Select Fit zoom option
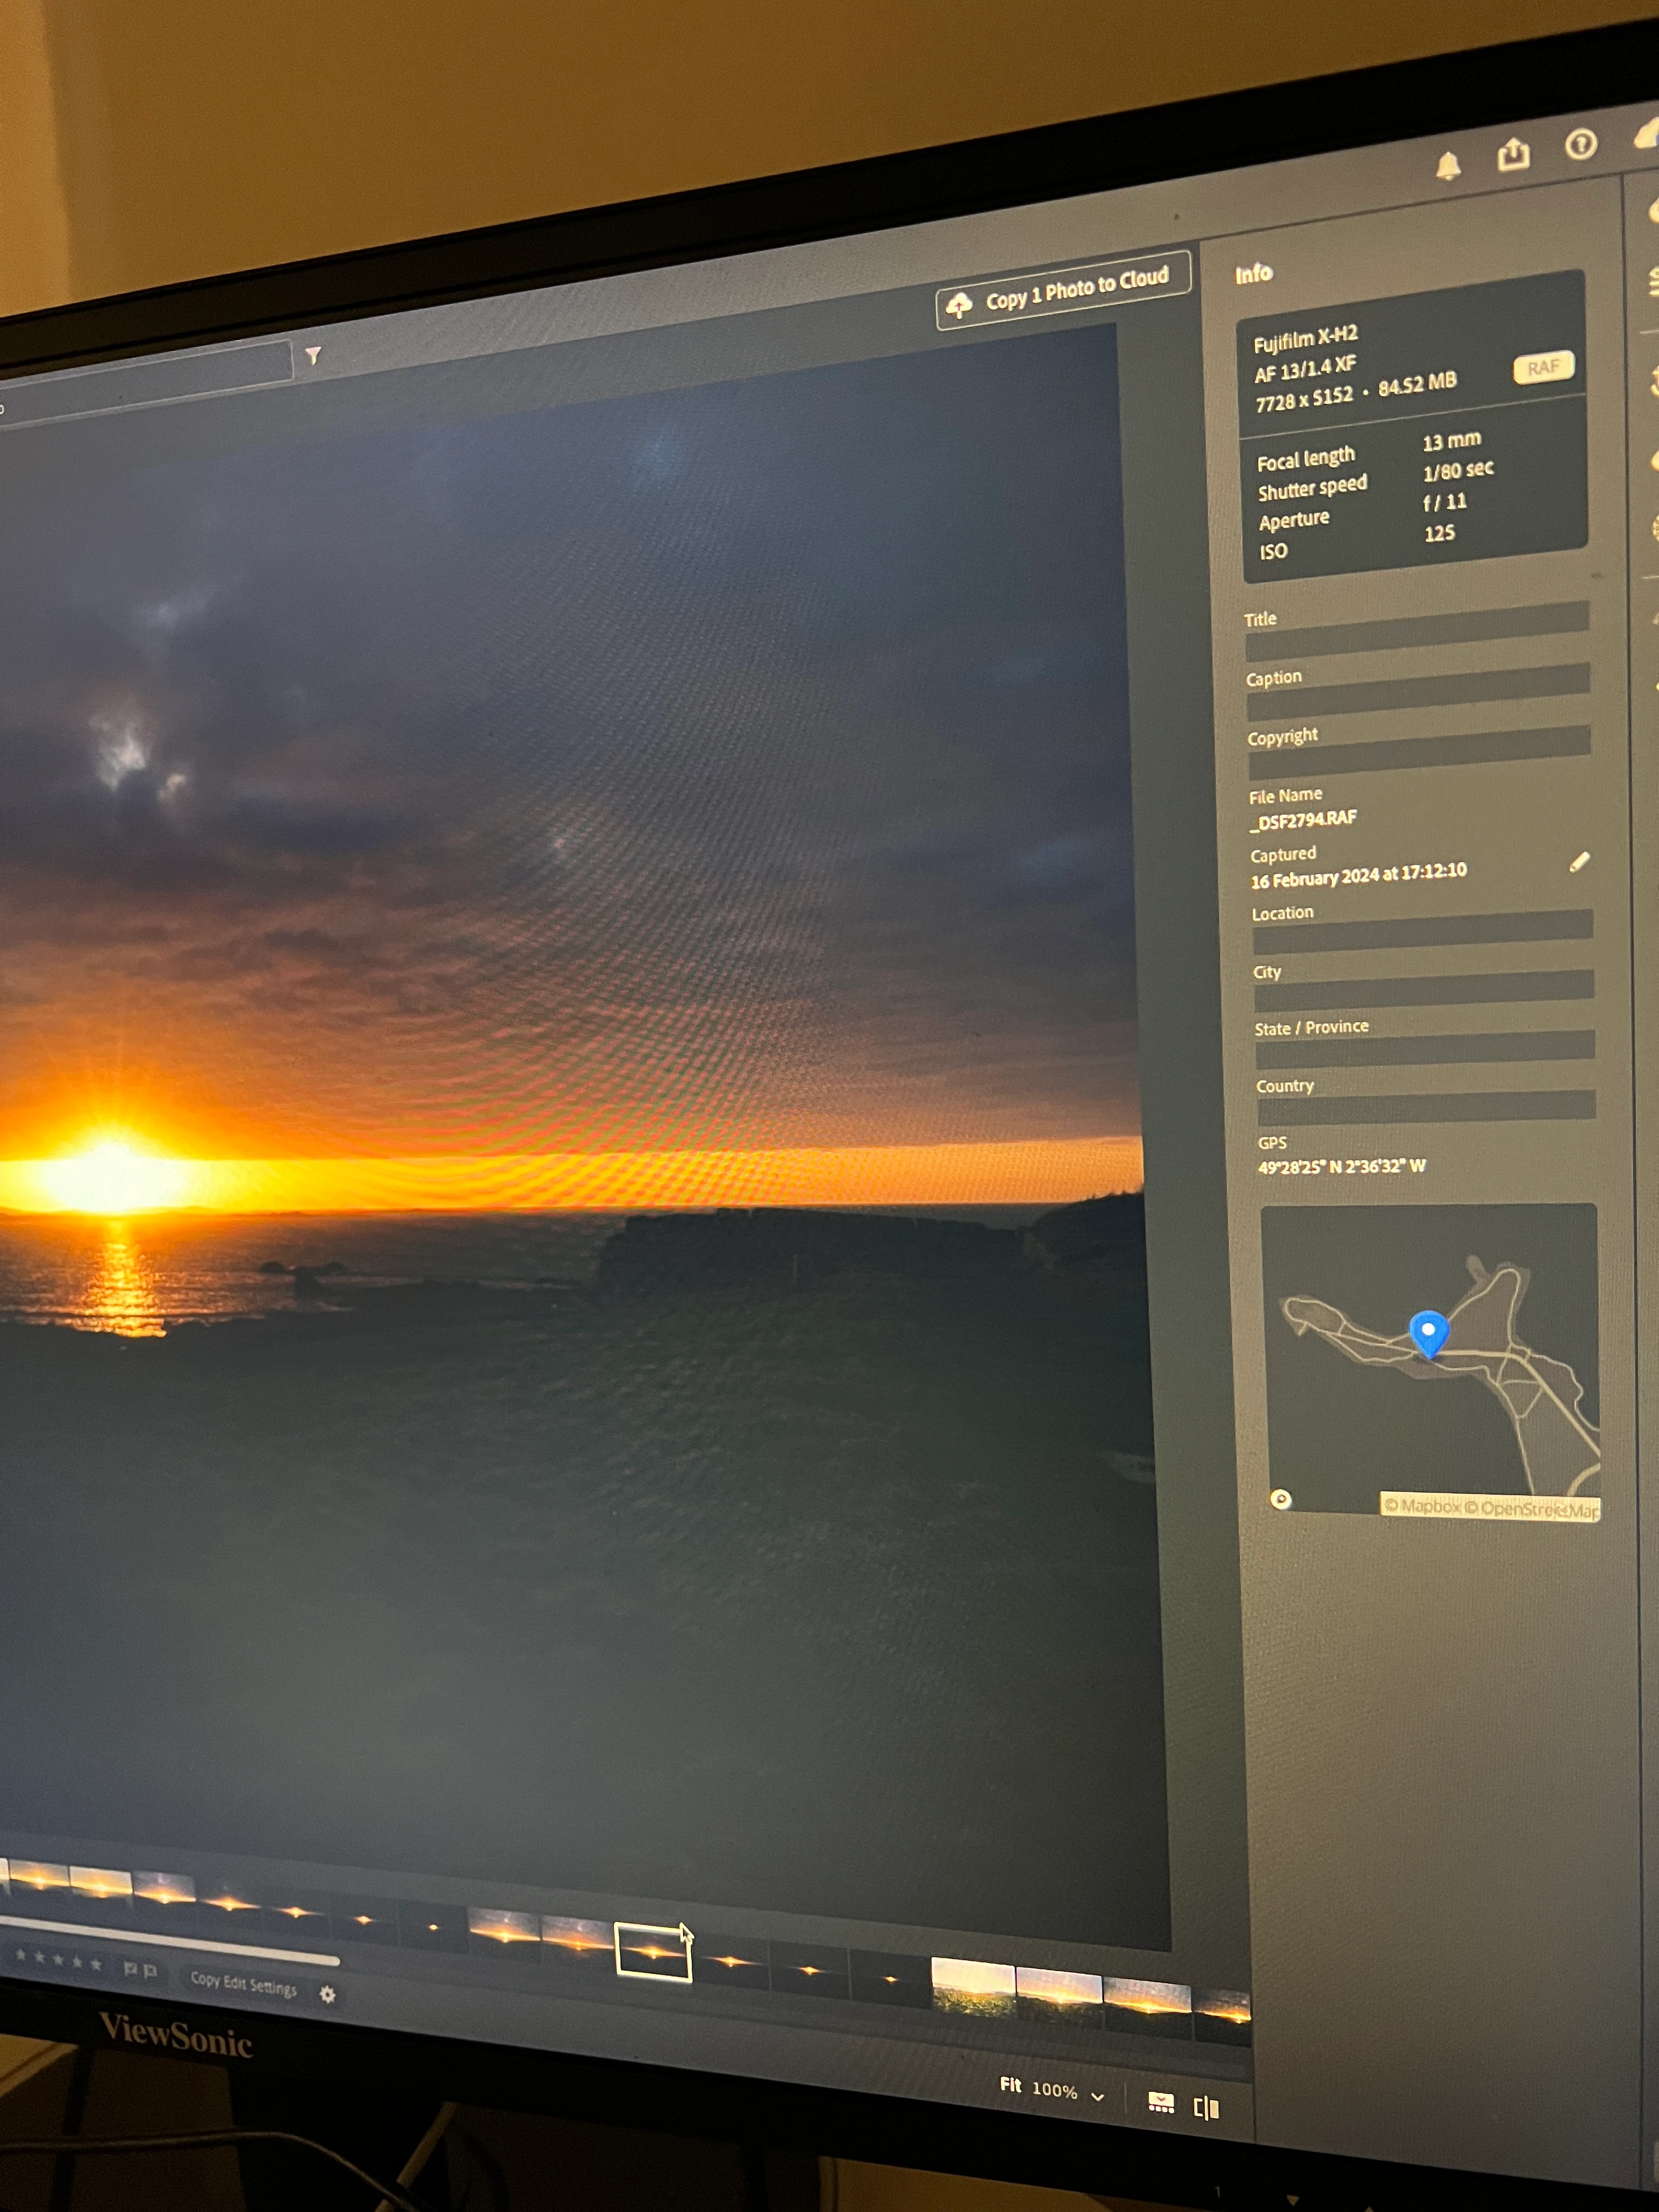Viewport: 1659px width, 2212px height. (1010, 2084)
